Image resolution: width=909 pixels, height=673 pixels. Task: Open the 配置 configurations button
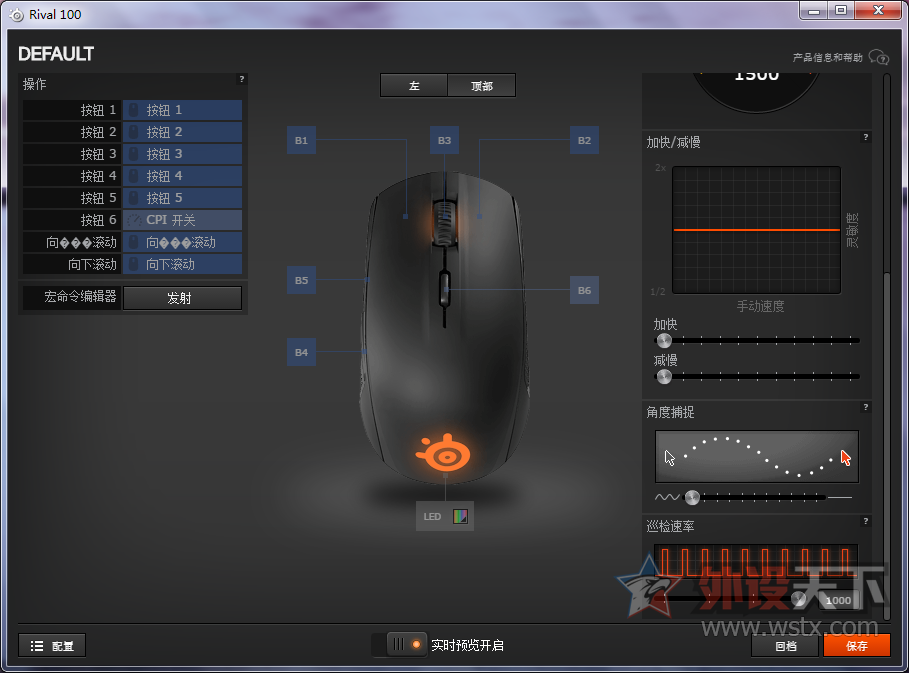[52, 645]
